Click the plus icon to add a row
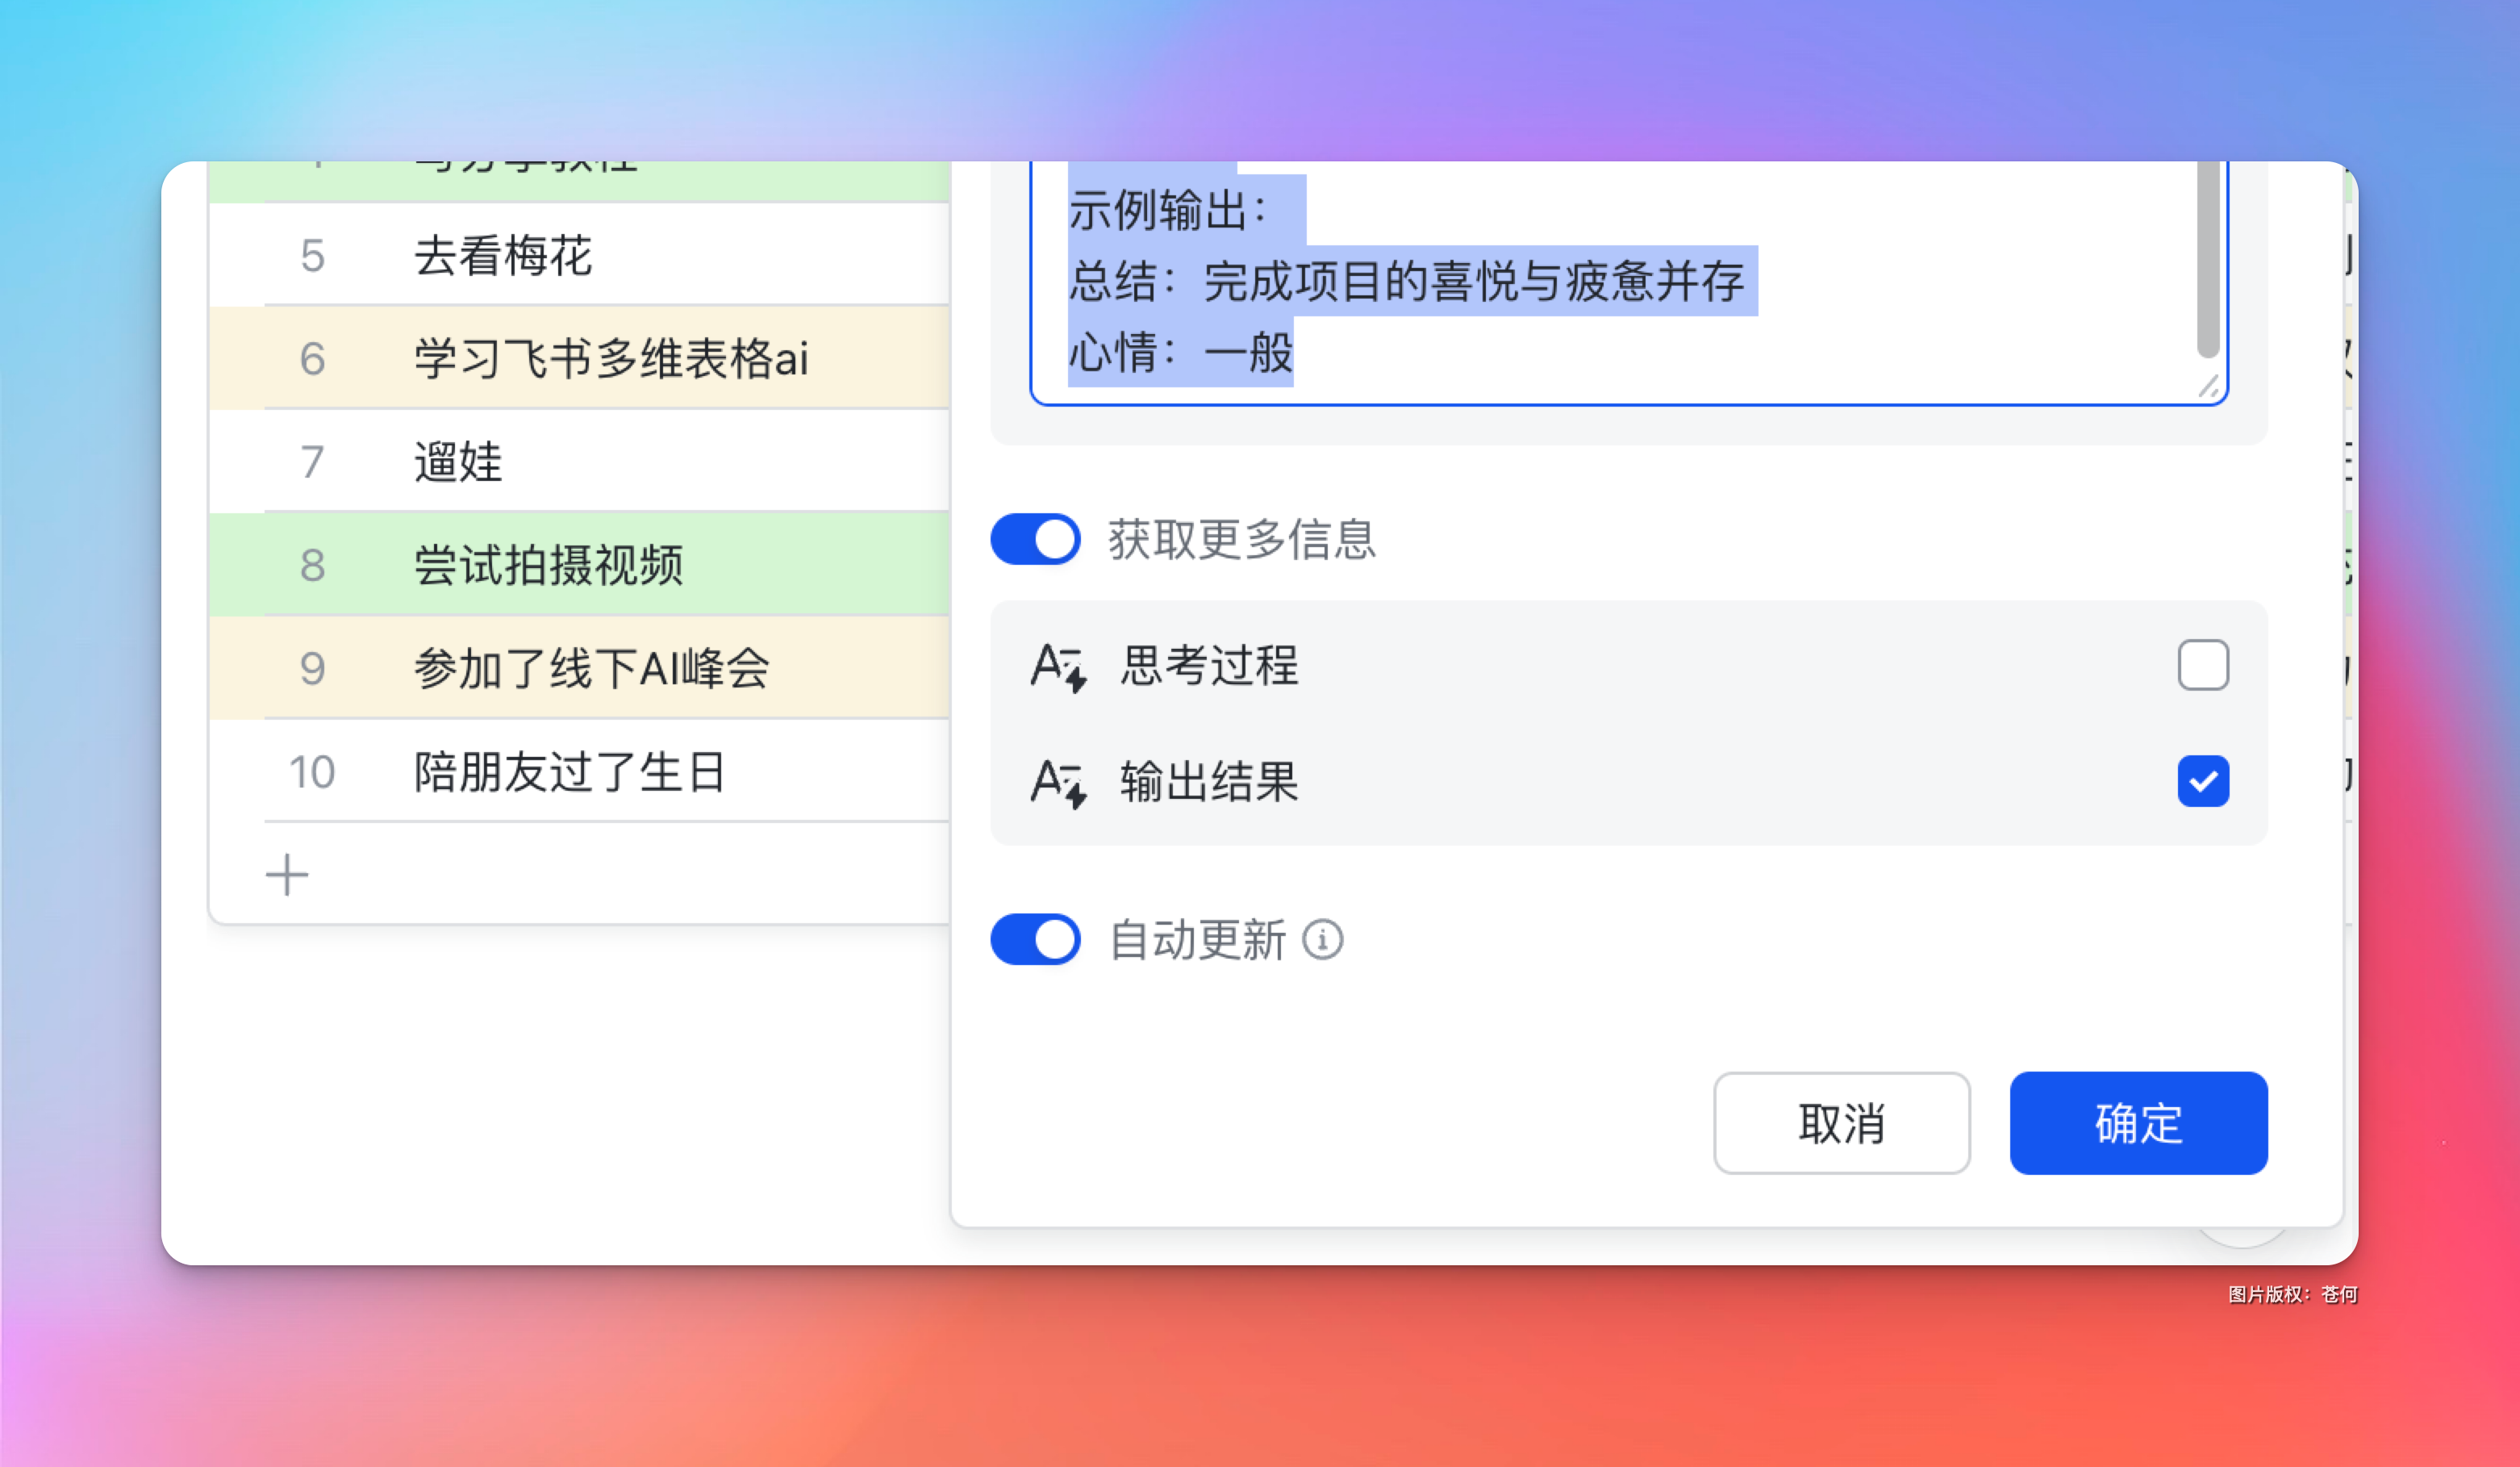The image size is (2520, 1467). (287, 875)
